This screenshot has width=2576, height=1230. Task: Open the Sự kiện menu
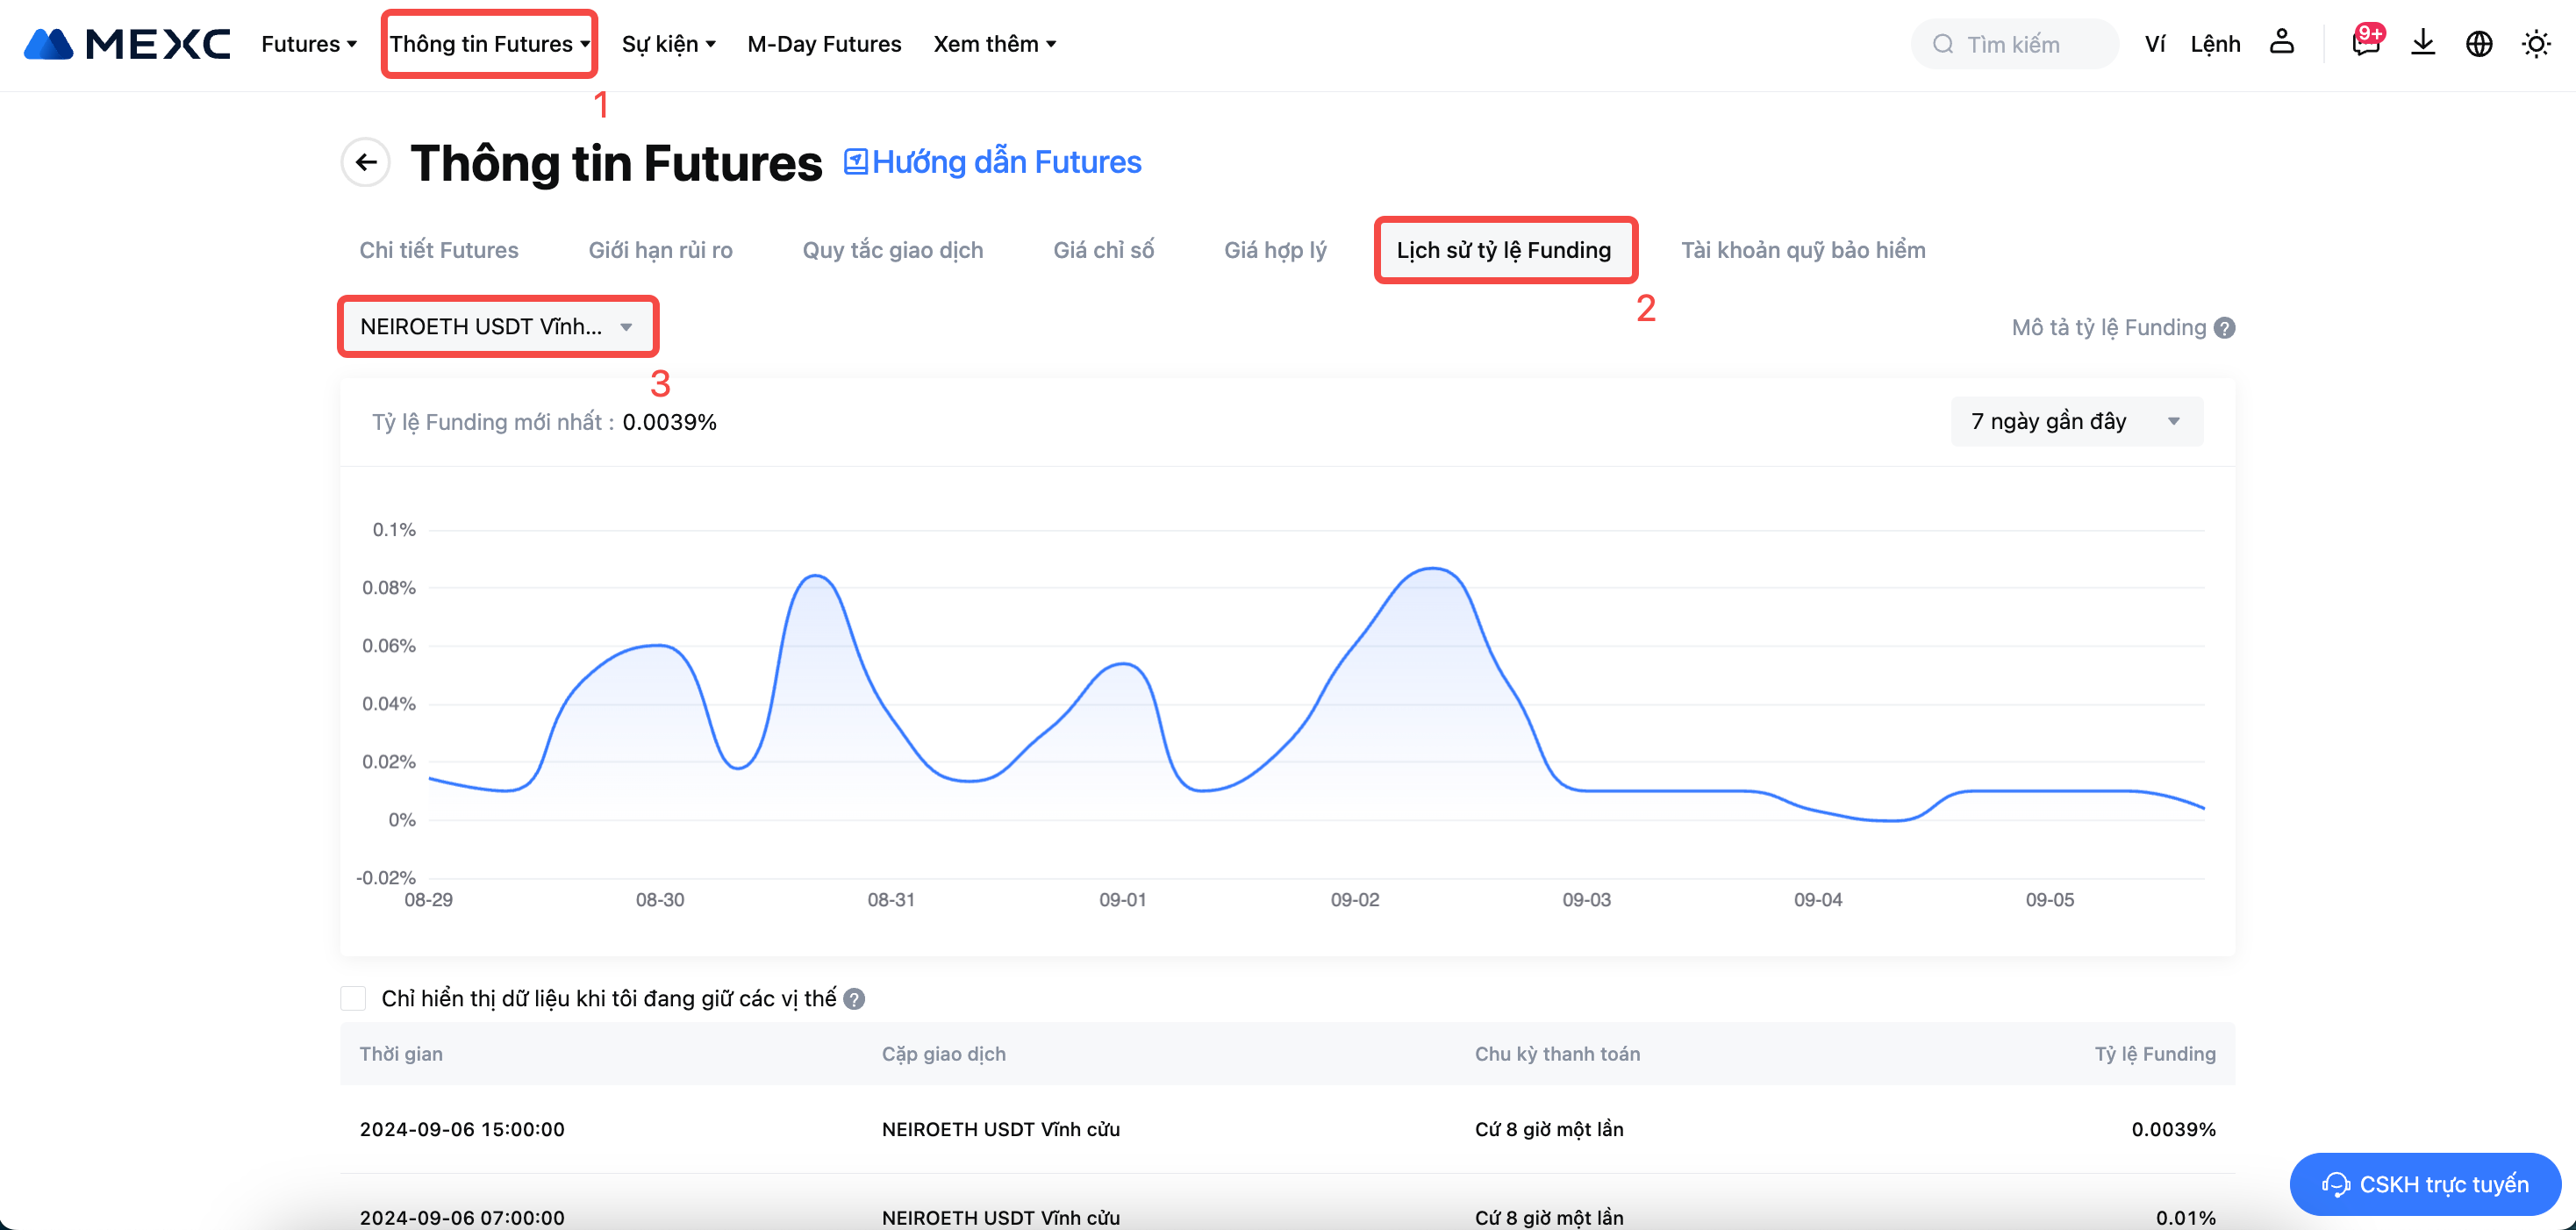click(668, 44)
